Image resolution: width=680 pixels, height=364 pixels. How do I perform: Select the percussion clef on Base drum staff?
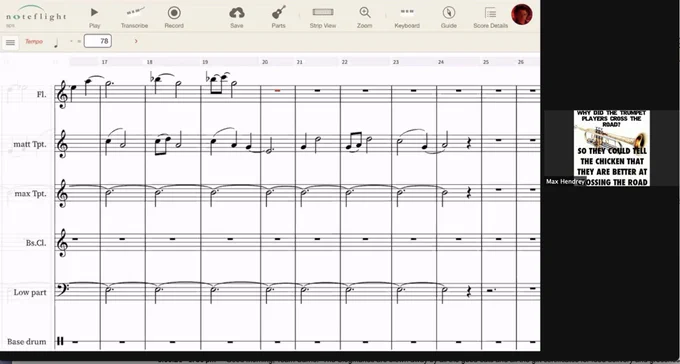[60, 341]
